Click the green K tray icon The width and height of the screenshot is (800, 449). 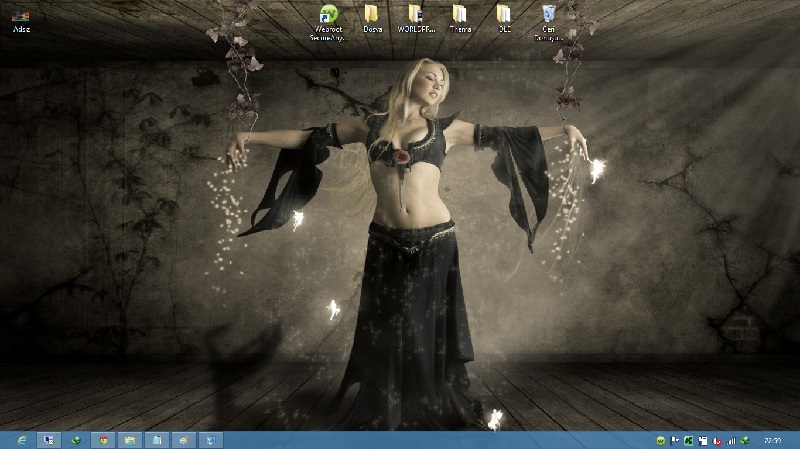pos(689,440)
